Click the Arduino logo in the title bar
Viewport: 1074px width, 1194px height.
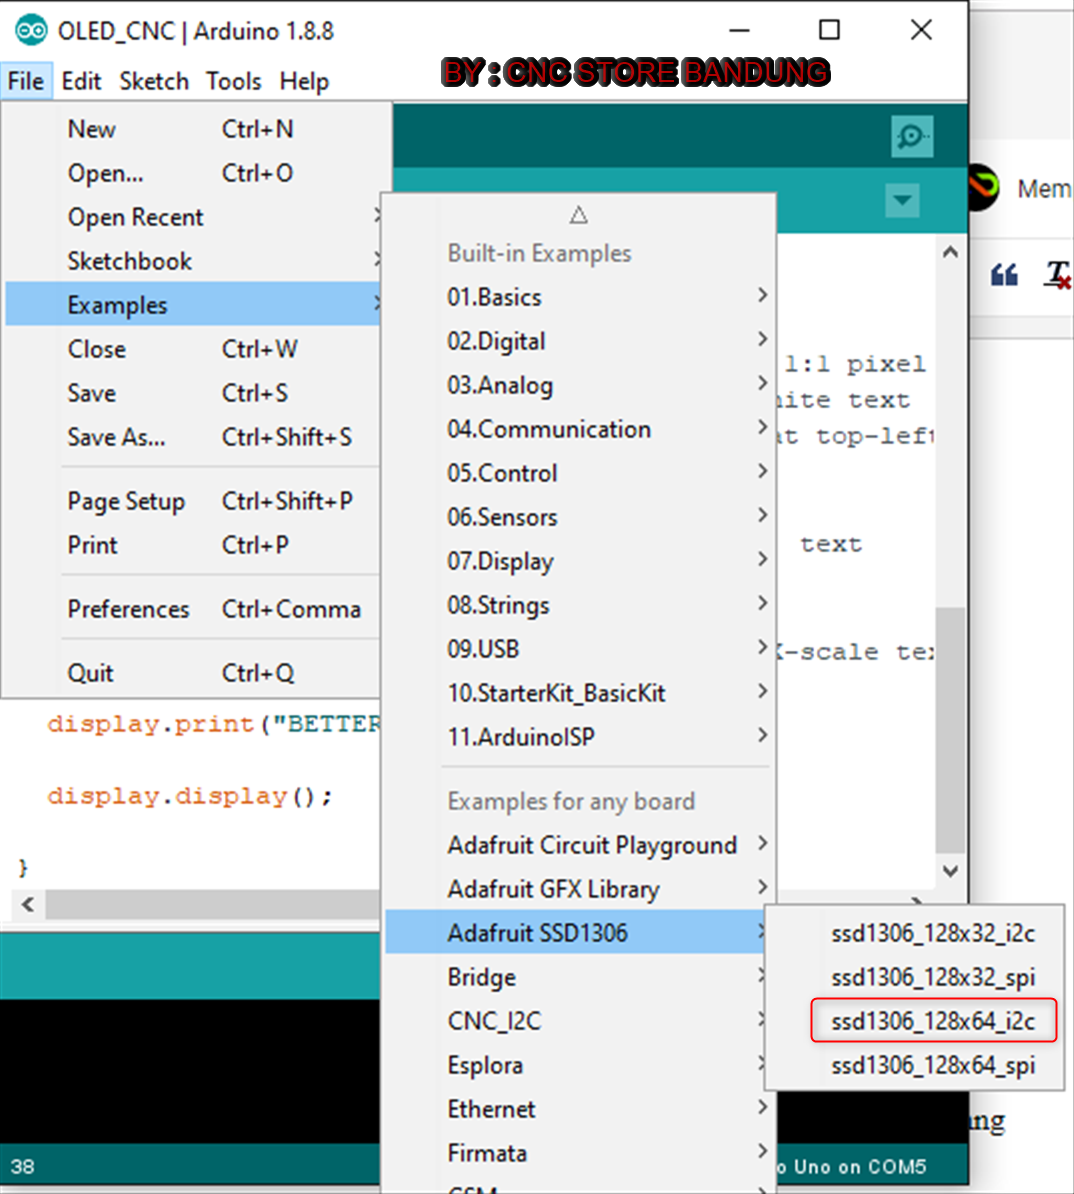28,30
